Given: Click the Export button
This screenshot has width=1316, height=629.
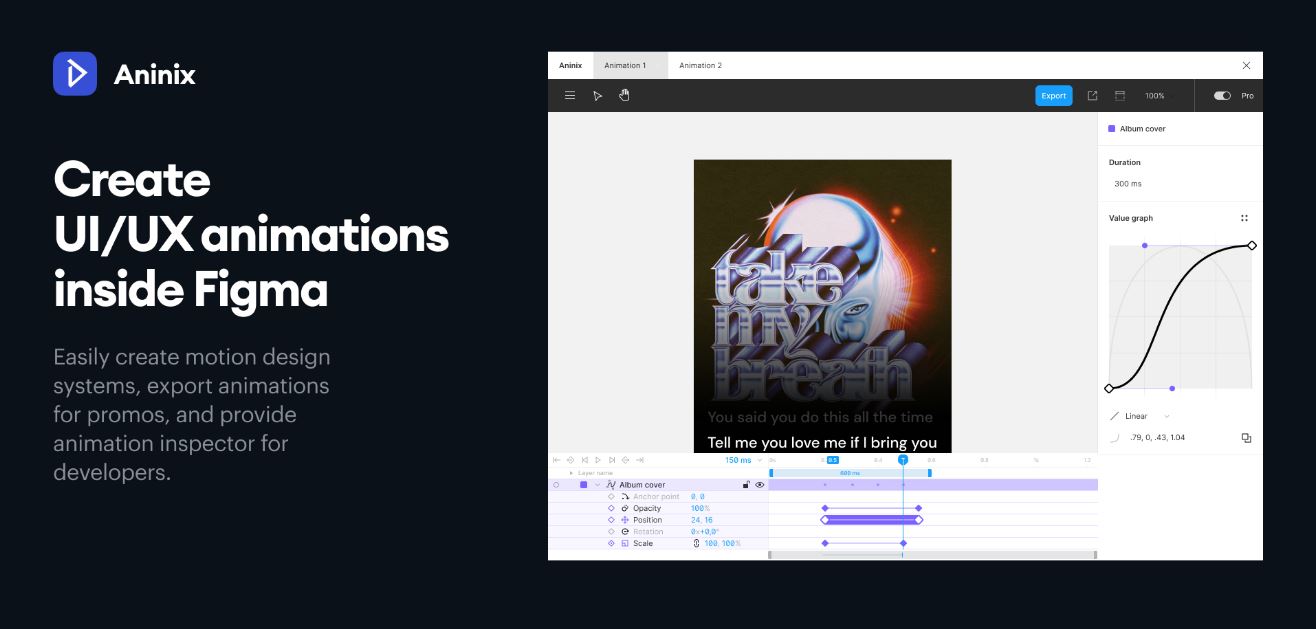Looking at the screenshot, I should (x=1054, y=96).
